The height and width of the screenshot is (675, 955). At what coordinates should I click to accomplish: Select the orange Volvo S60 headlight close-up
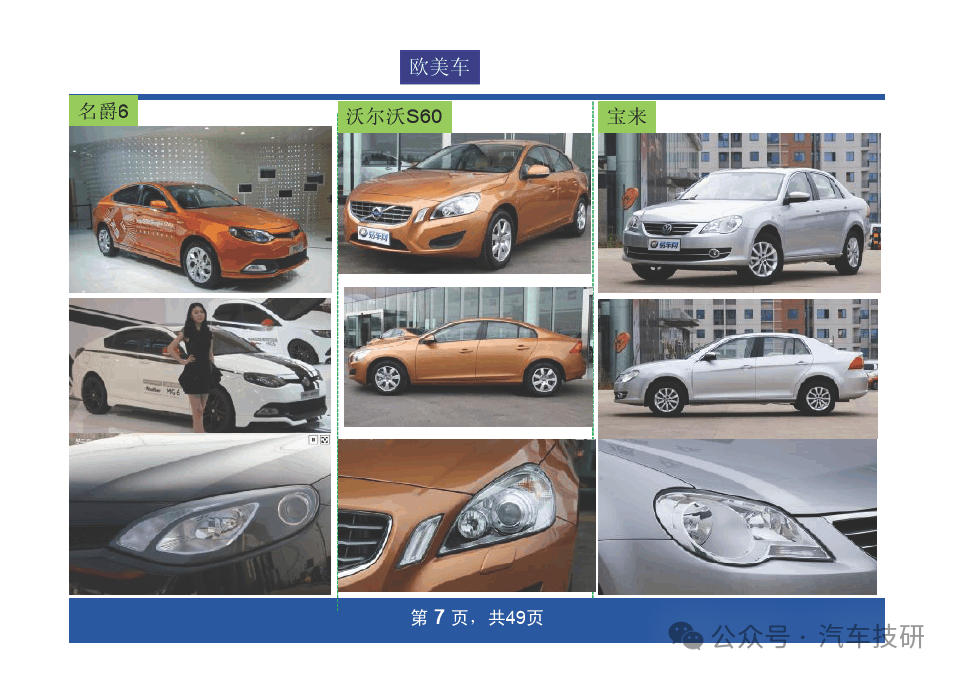[x=467, y=515]
